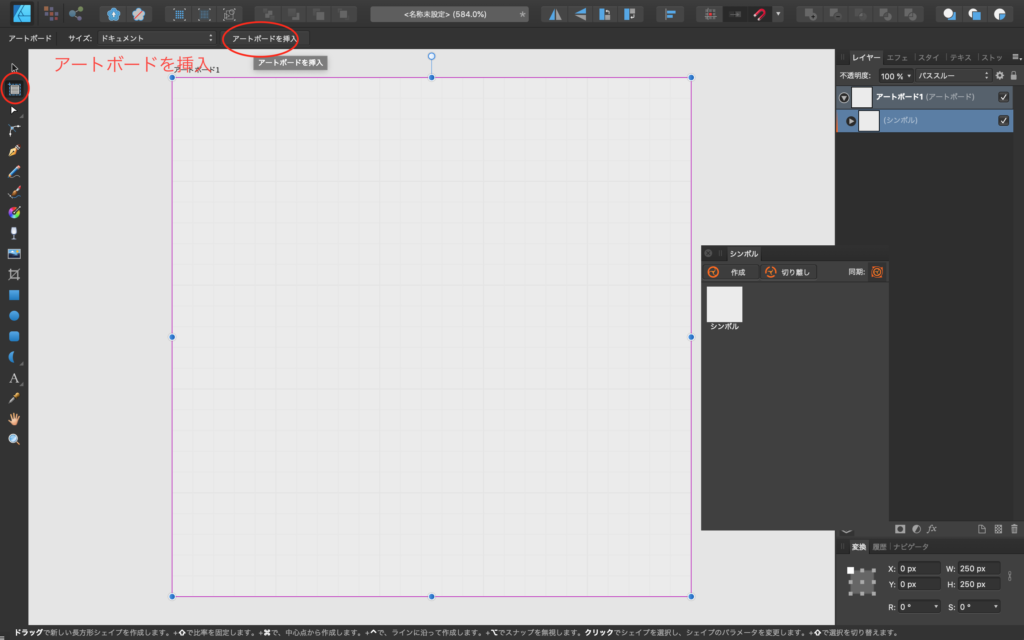Screen dimensions: 1024x640
Task: Toggle the layer lock icon
Action: 1014,76
